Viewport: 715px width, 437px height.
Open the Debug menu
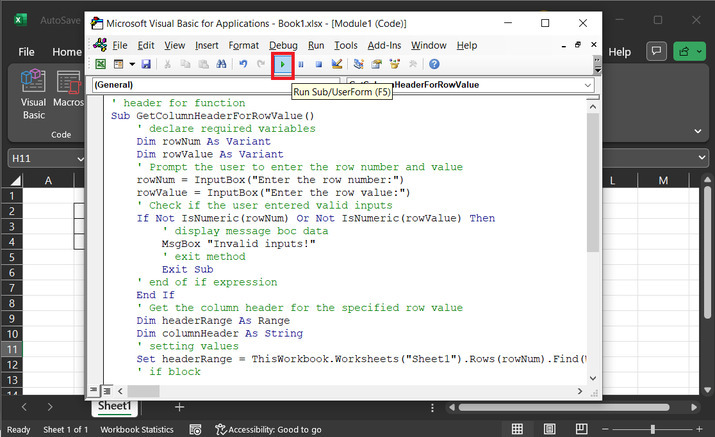pos(283,45)
